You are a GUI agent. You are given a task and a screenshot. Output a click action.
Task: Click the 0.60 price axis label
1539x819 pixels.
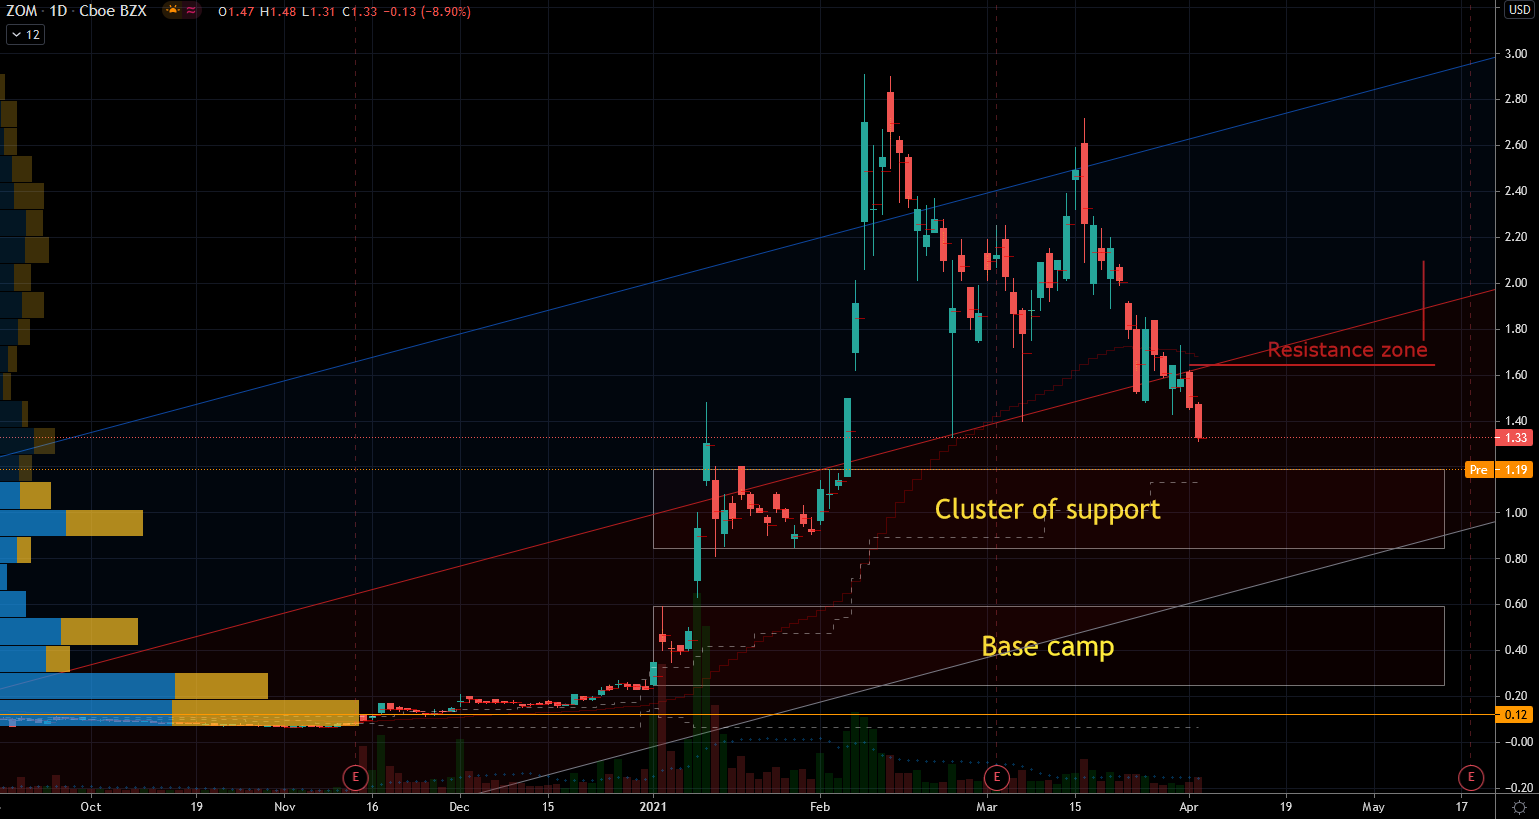1516,604
